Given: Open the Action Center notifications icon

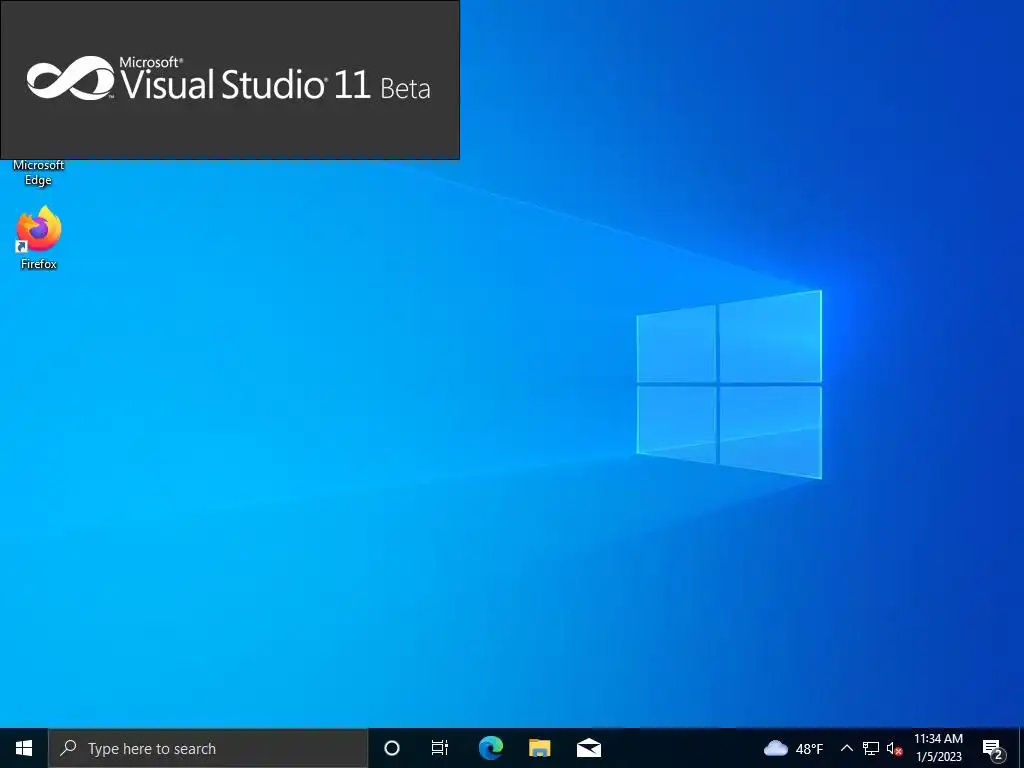Looking at the screenshot, I should [992, 749].
